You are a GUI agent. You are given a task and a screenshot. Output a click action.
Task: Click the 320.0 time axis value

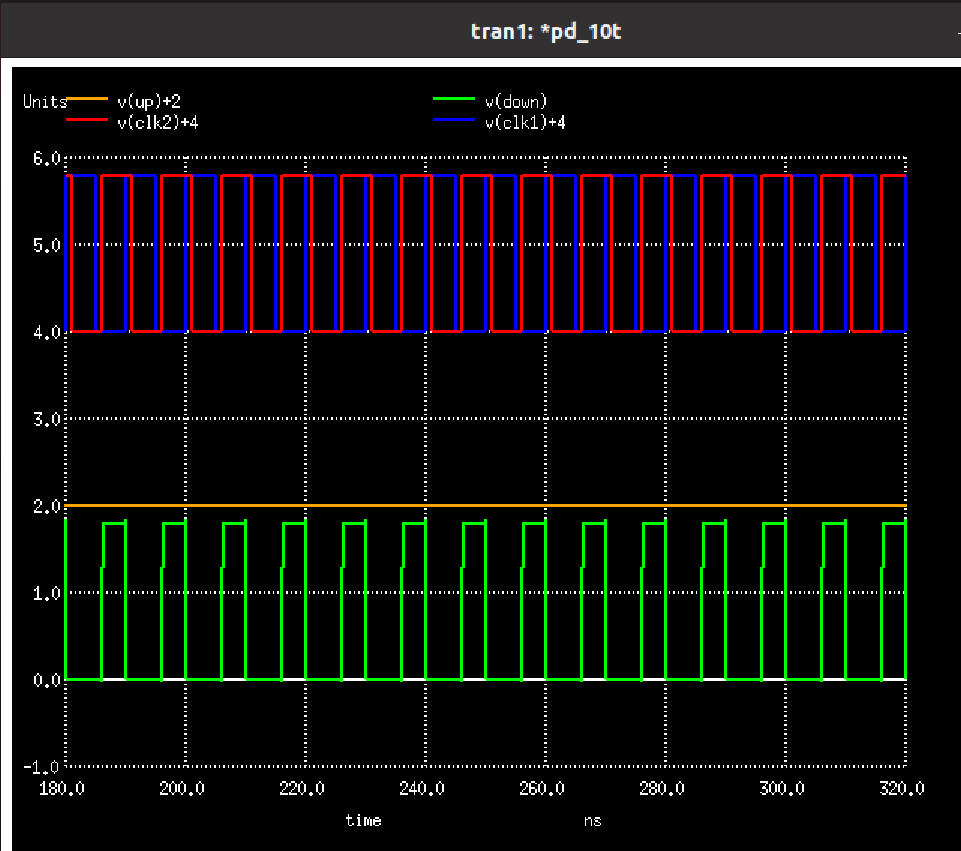point(902,789)
